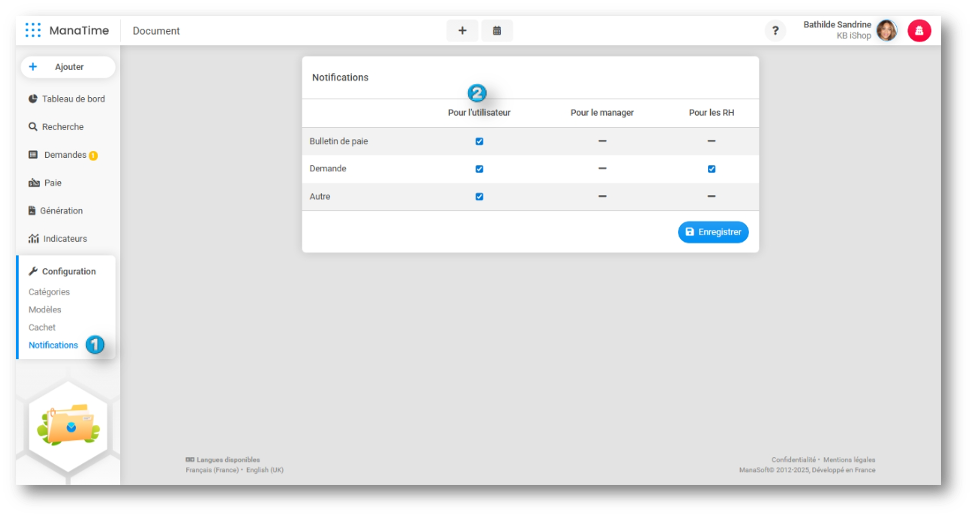Click the Notifications panel heading
The height and width of the screenshot is (516, 972).
(340, 78)
